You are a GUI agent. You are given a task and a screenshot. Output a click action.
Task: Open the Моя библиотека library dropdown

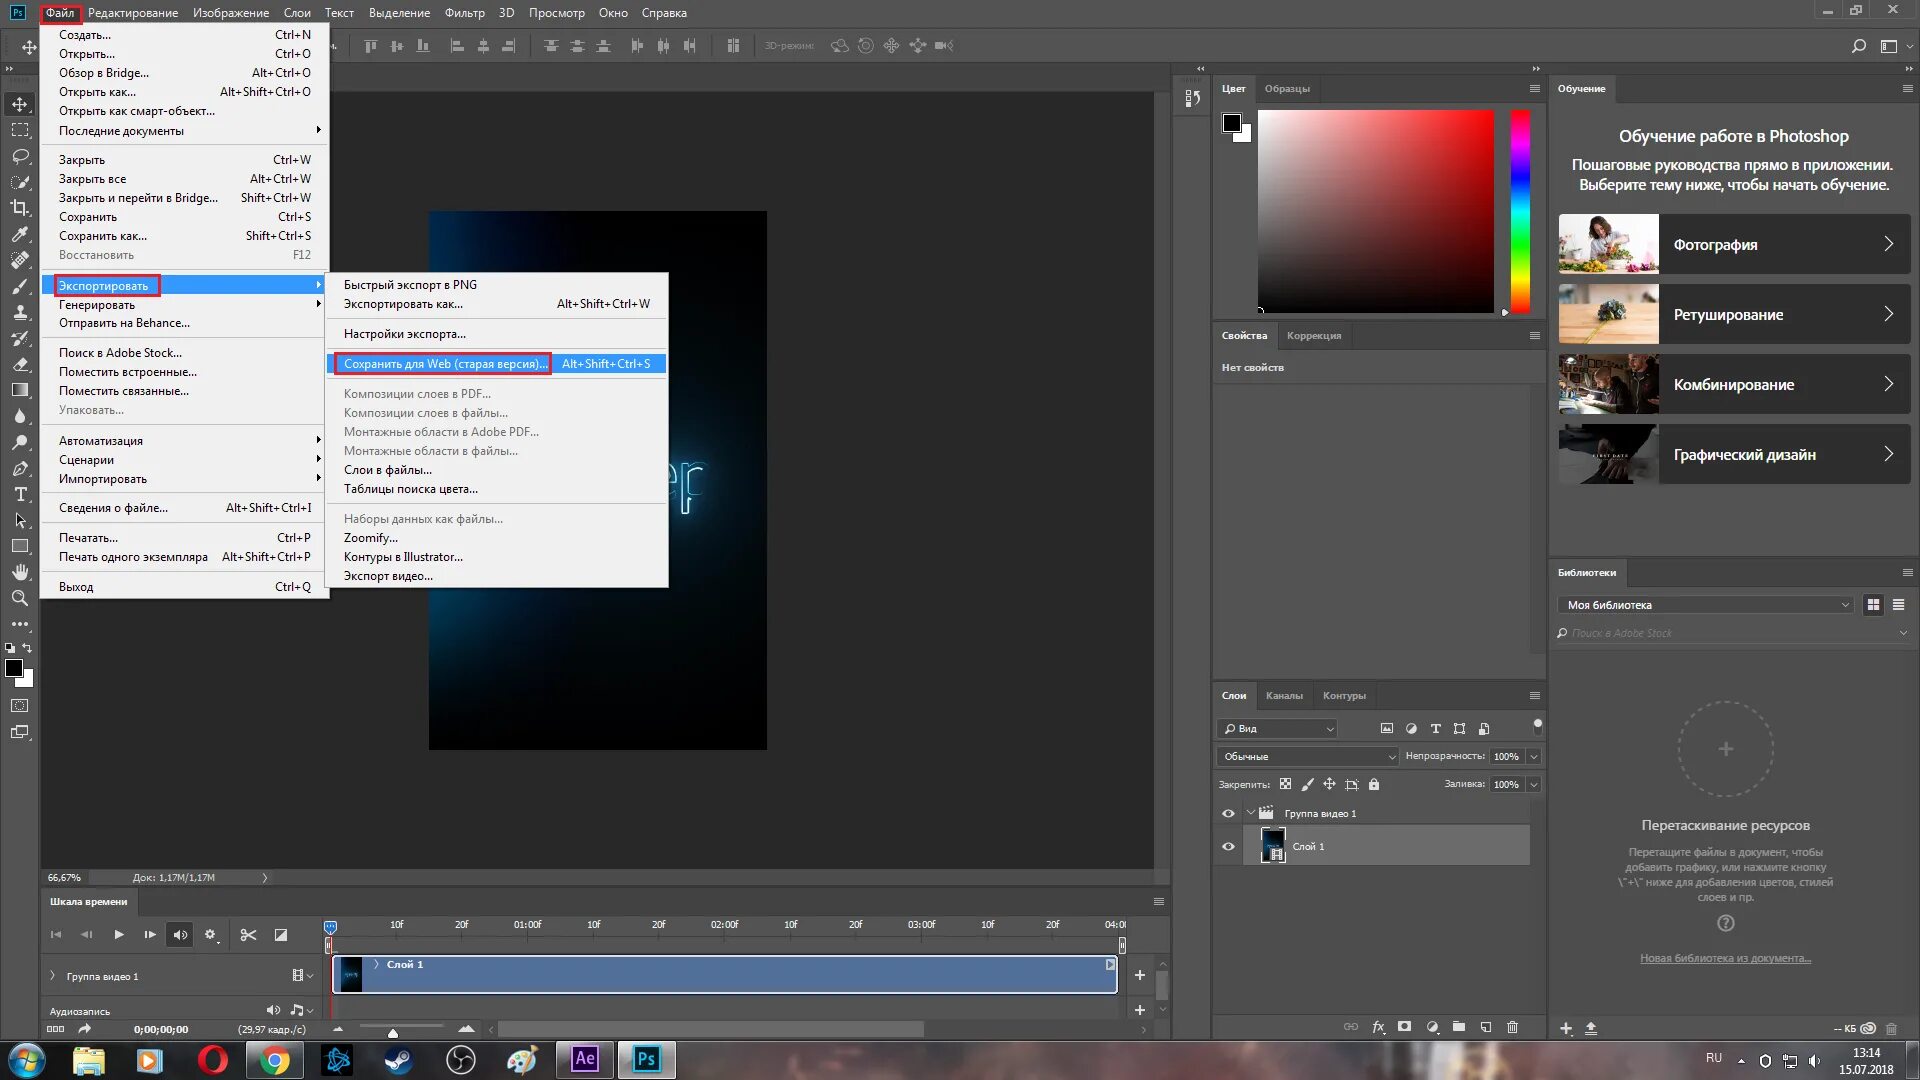(x=1705, y=605)
